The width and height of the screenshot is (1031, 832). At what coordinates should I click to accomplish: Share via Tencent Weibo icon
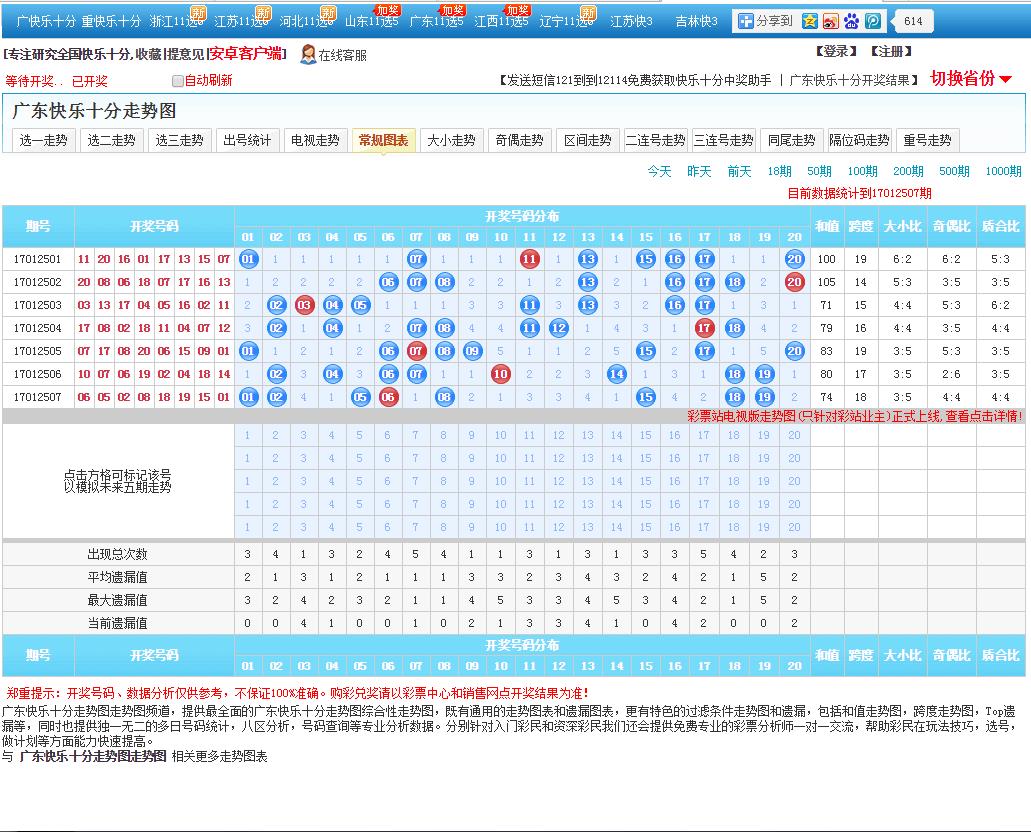(873, 21)
